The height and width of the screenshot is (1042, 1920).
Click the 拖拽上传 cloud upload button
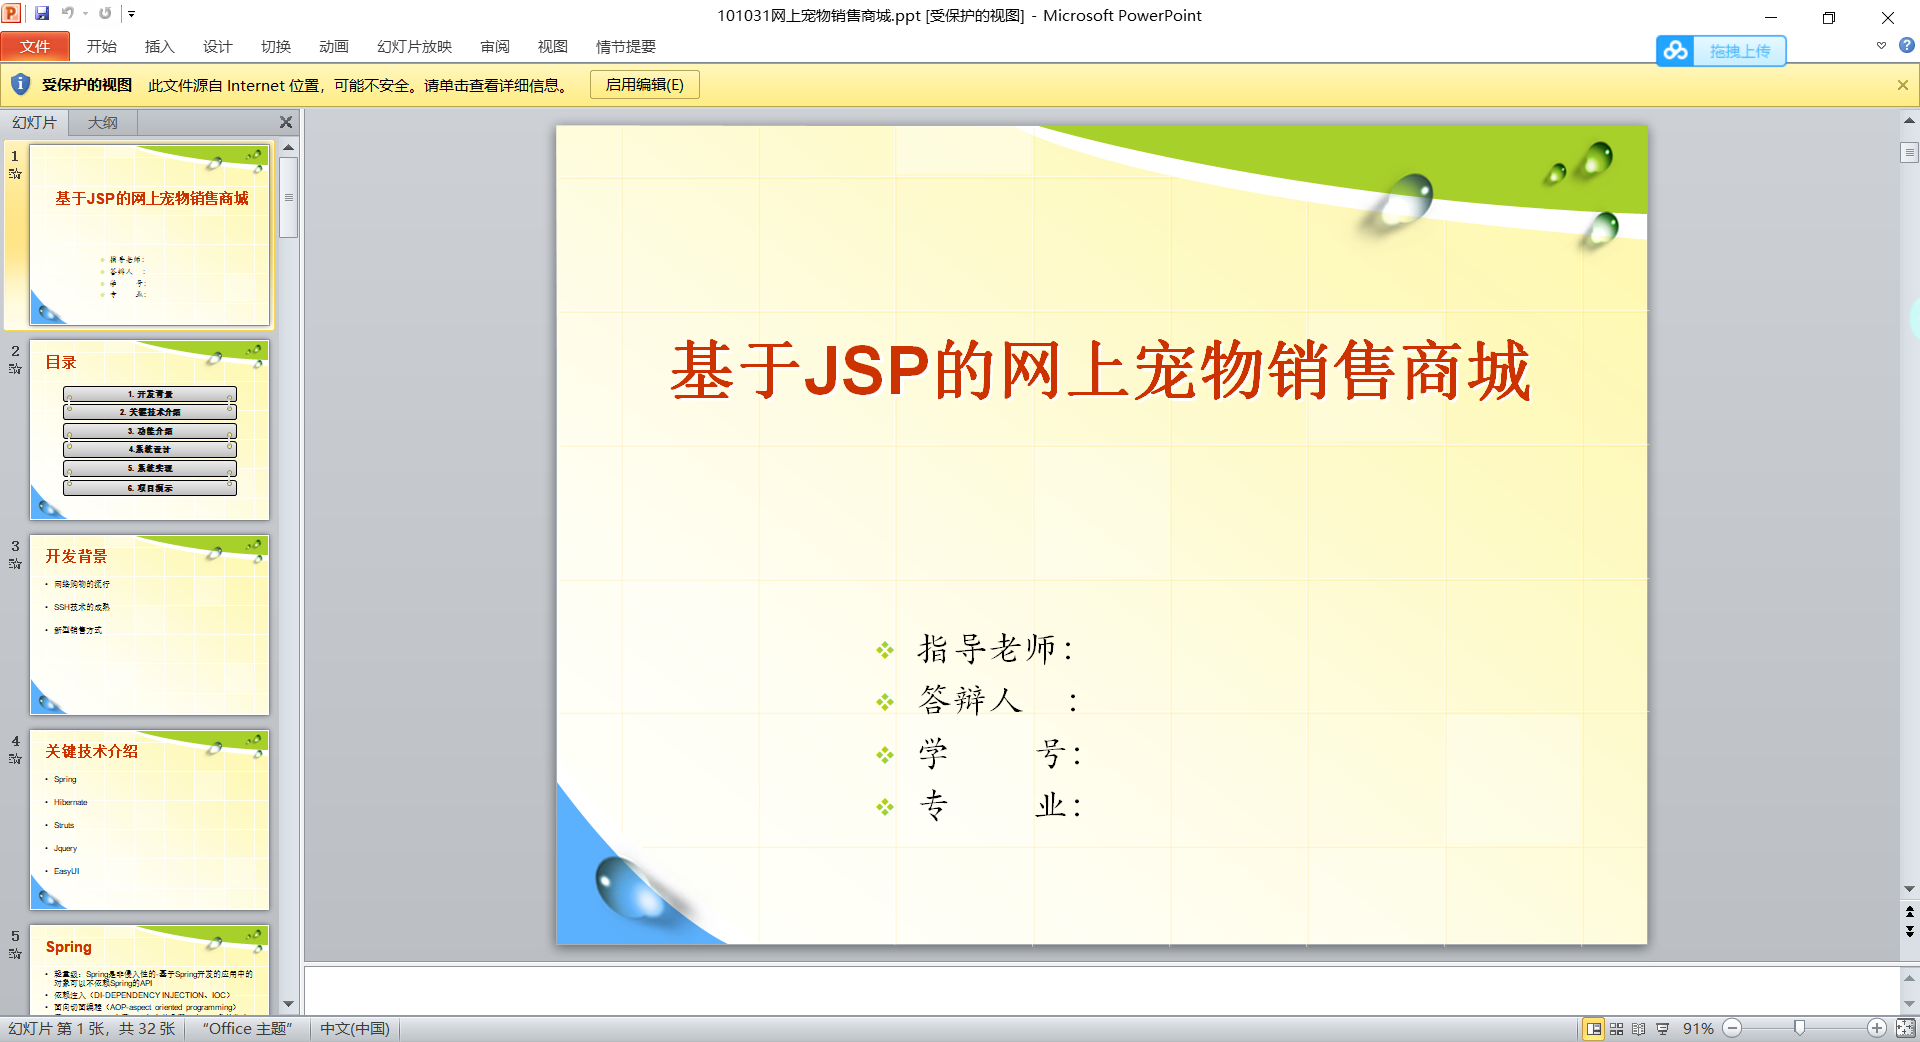[x=1740, y=51]
